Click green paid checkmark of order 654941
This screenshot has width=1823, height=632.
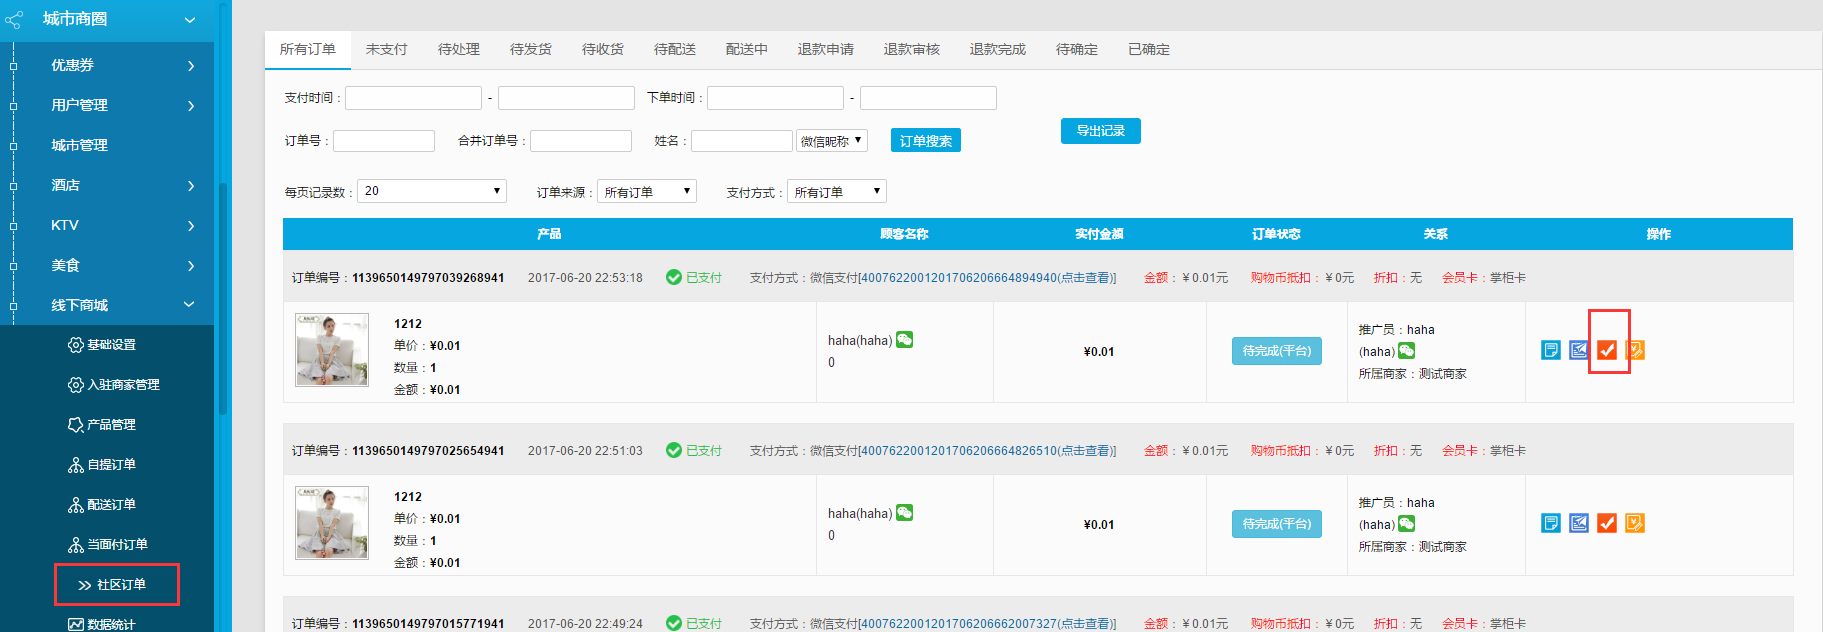point(674,451)
